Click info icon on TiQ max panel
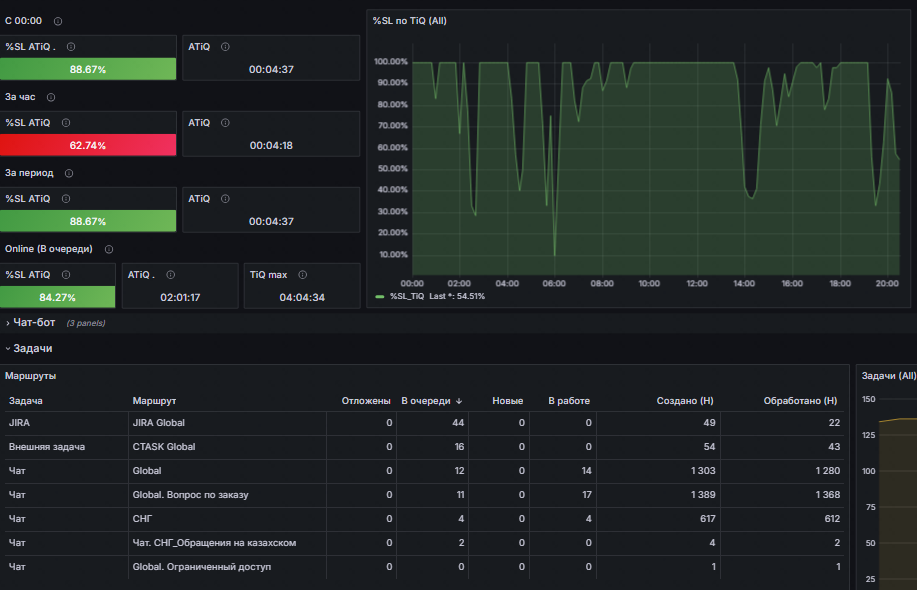Viewport: 917px width, 590px height. click(x=302, y=275)
